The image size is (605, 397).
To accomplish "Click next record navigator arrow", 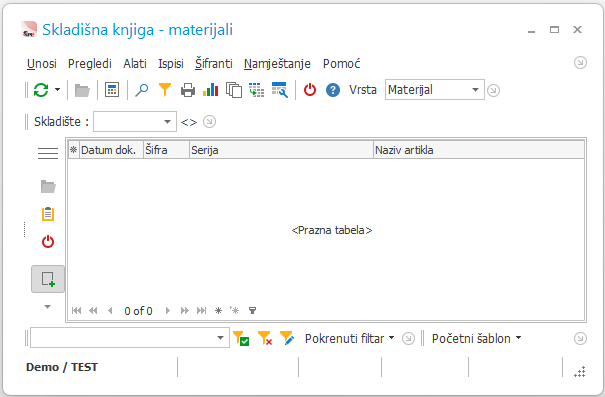I will pyautogui.click(x=167, y=311).
